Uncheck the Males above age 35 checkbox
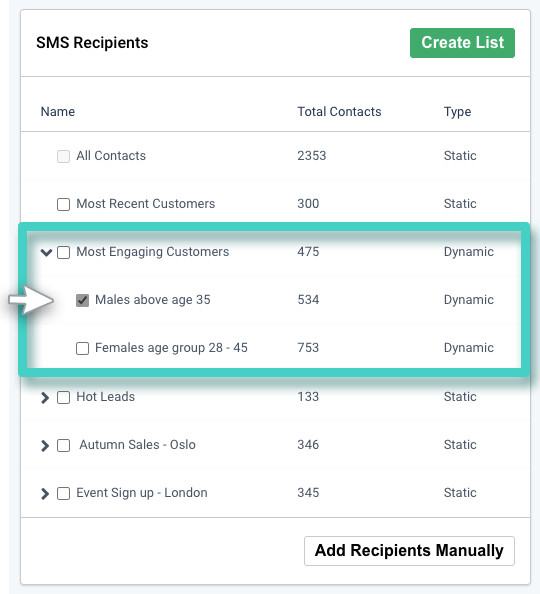 click(82, 300)
